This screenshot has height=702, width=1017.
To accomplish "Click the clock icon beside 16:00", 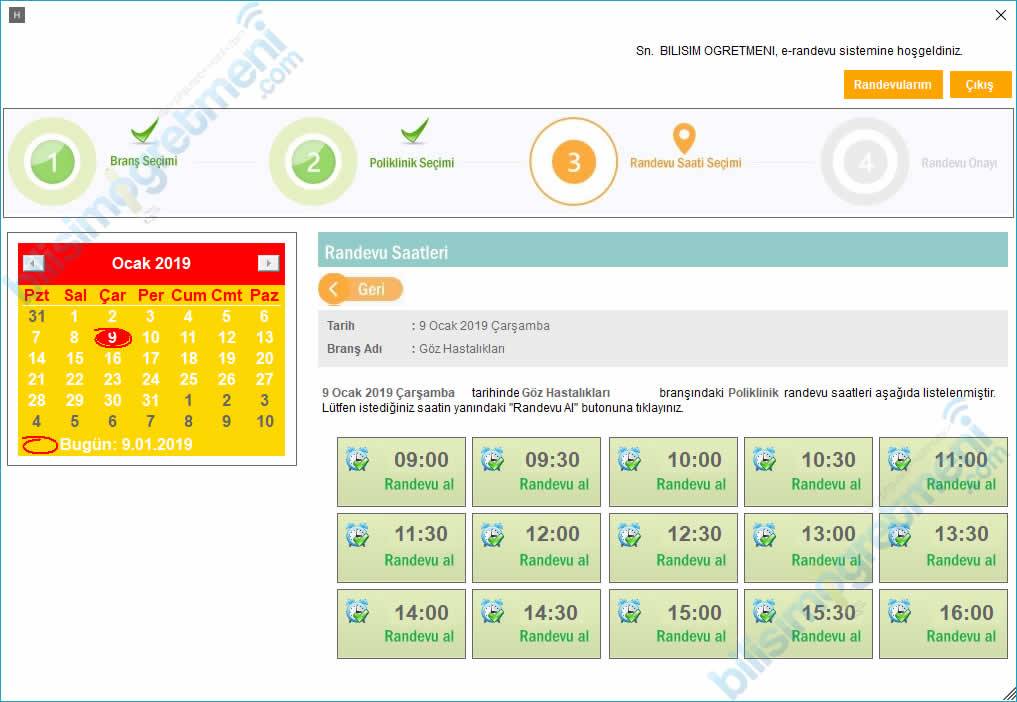I will [899, 611].
